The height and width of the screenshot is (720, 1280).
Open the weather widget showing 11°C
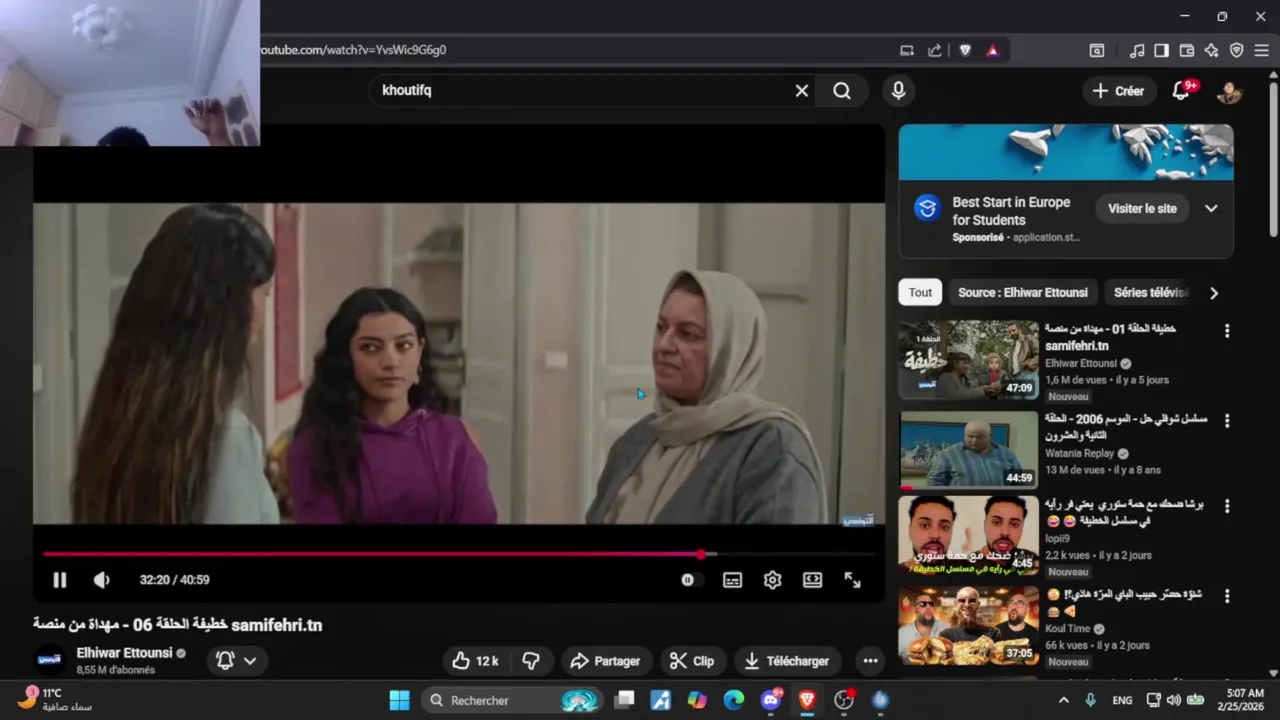click(x=55, y=699)
